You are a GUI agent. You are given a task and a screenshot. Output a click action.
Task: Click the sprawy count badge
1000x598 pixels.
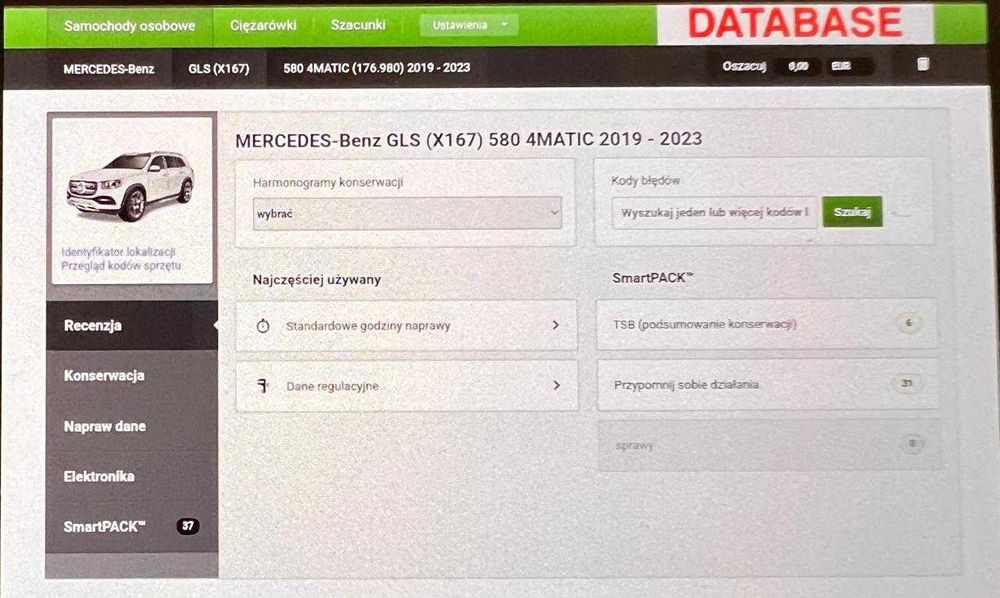[x=912, y=444]
